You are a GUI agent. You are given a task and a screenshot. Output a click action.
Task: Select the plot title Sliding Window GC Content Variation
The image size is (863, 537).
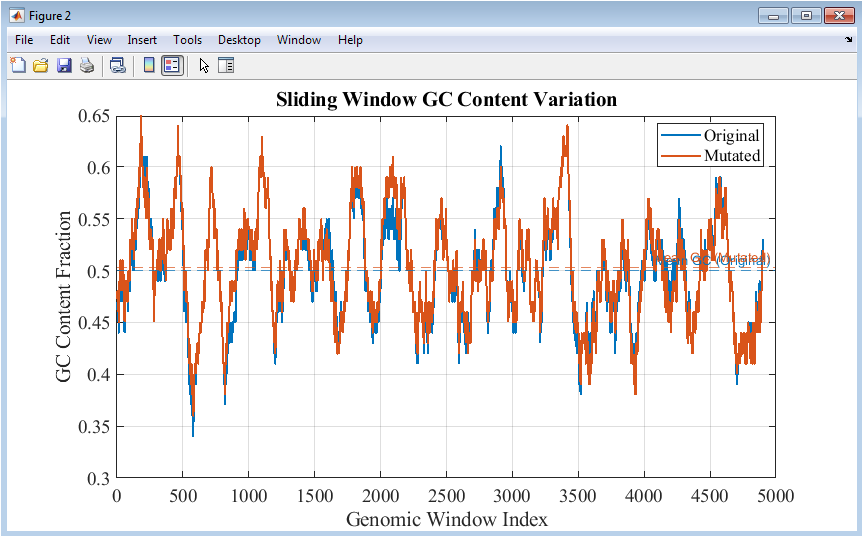click(446, 99)
